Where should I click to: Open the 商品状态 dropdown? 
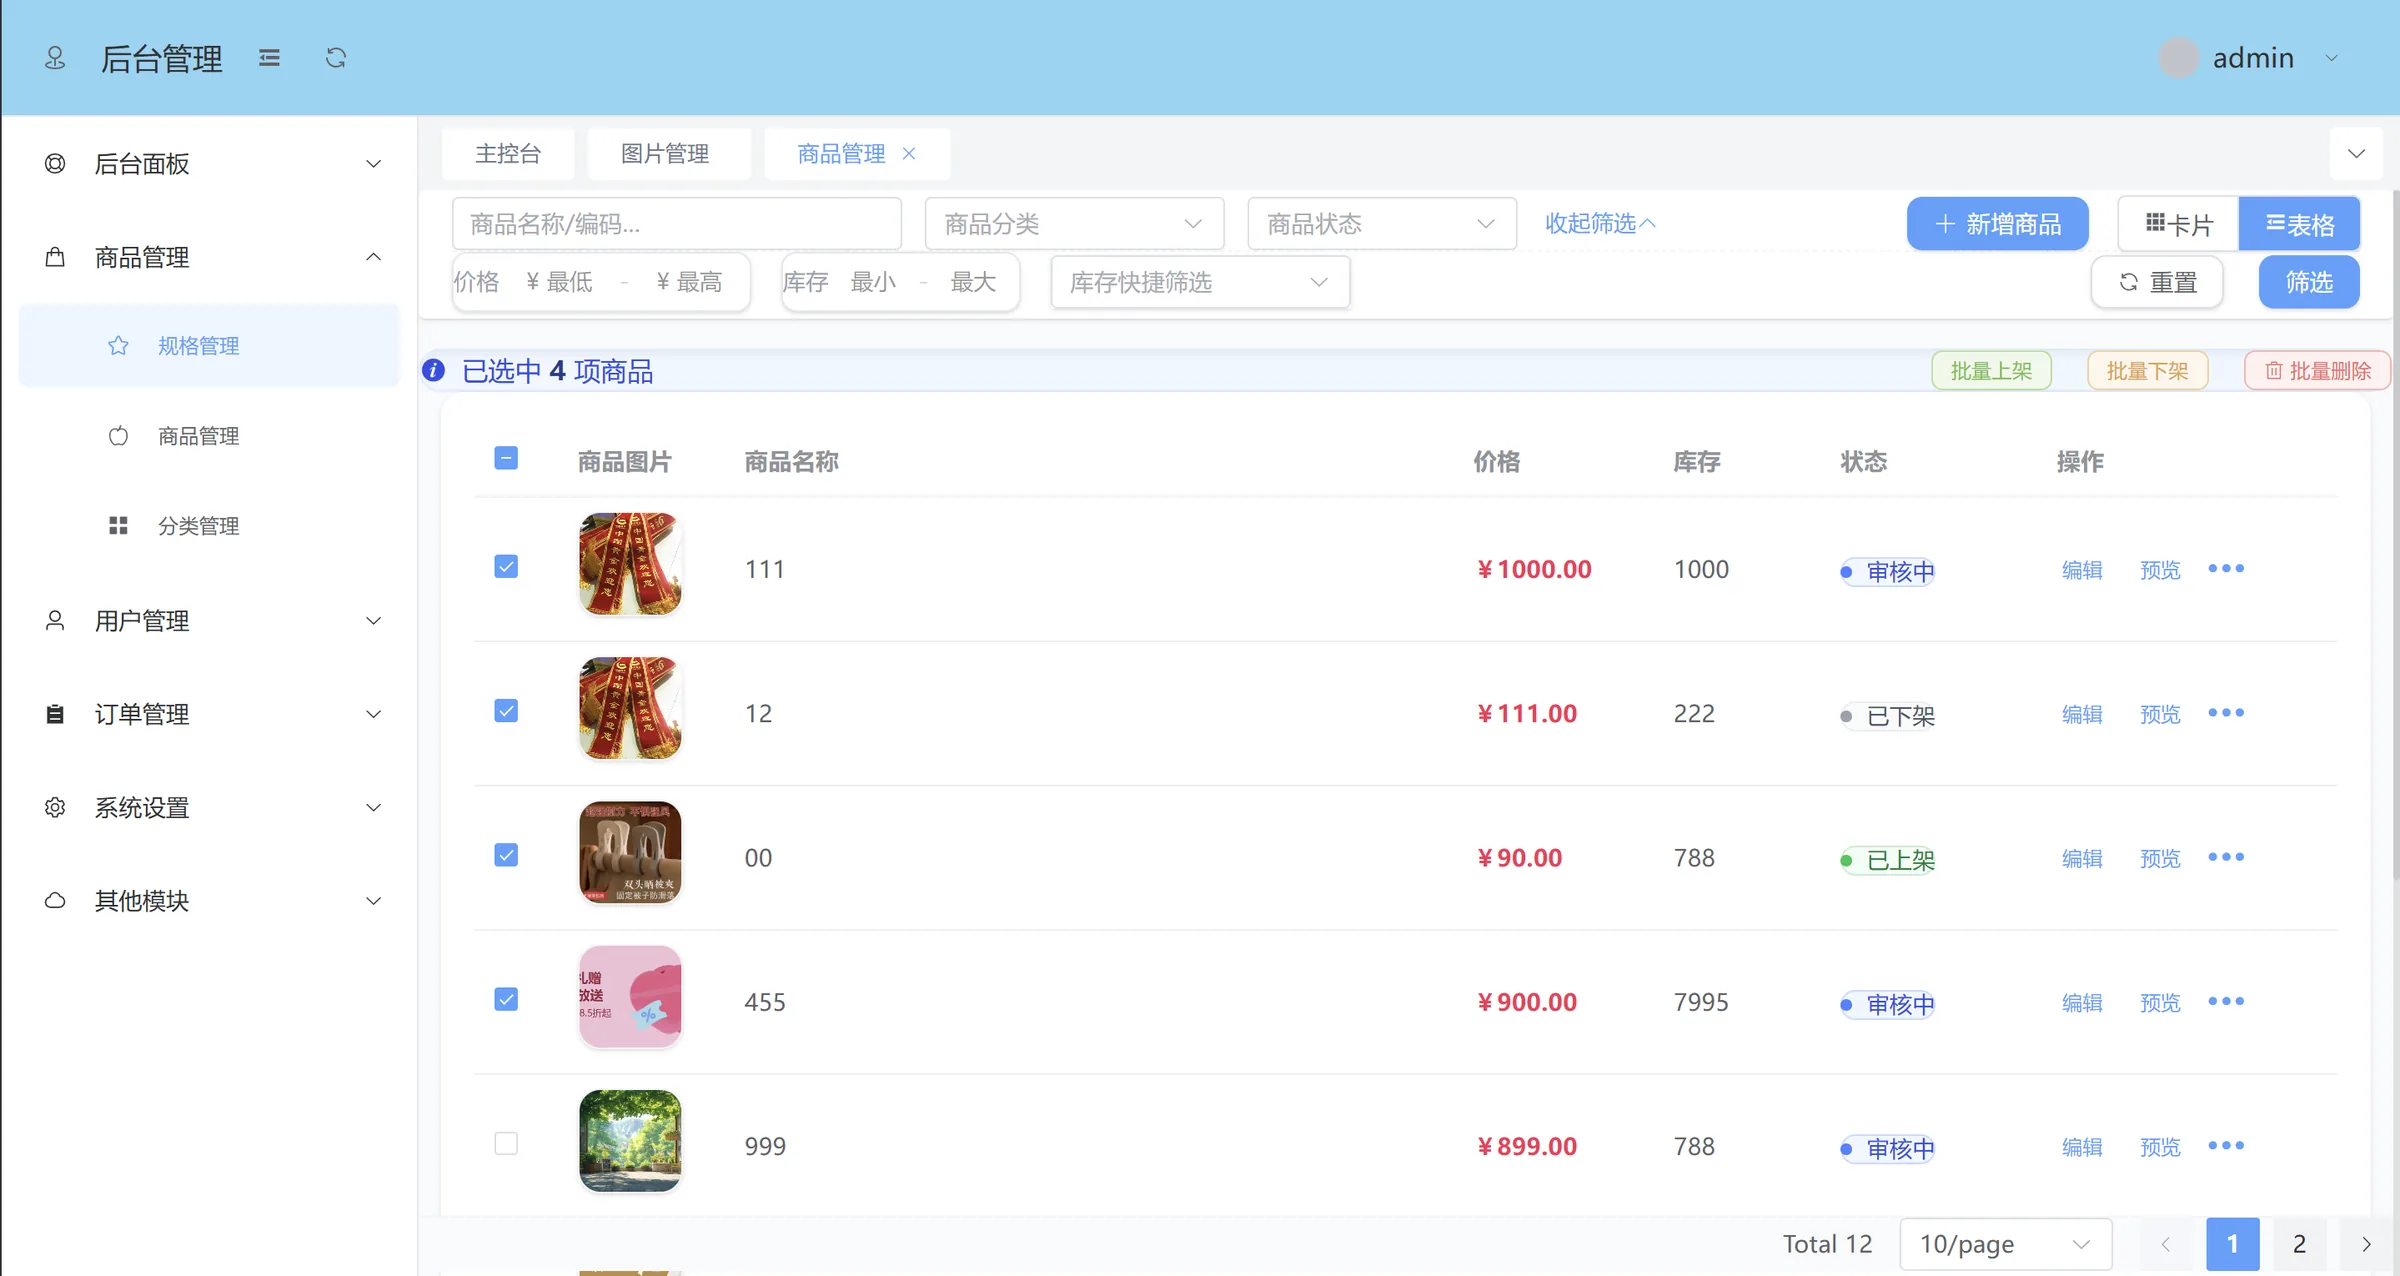[1382, 224]
